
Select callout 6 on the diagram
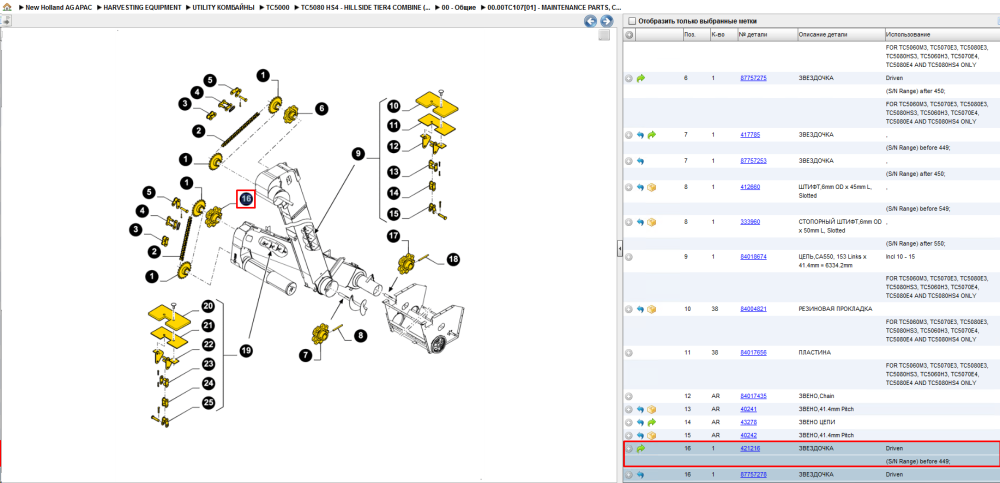point(321,109)
